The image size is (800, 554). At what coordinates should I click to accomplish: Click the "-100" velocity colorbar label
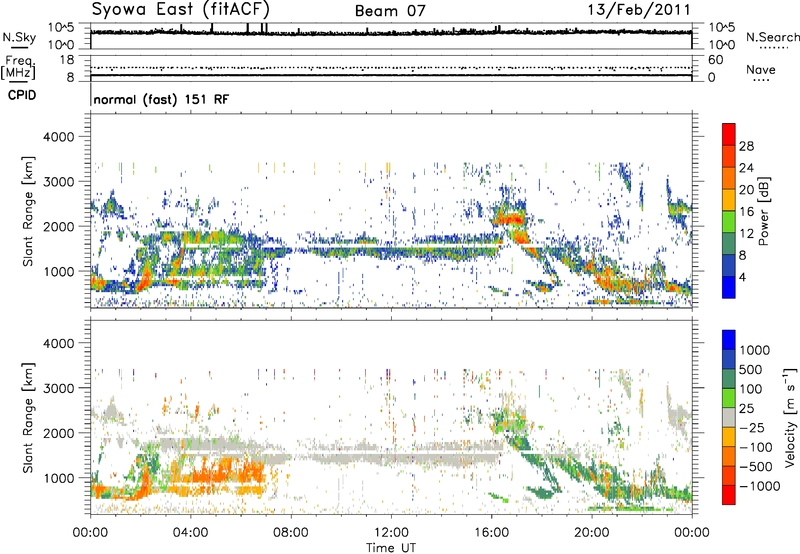(756, 447)
